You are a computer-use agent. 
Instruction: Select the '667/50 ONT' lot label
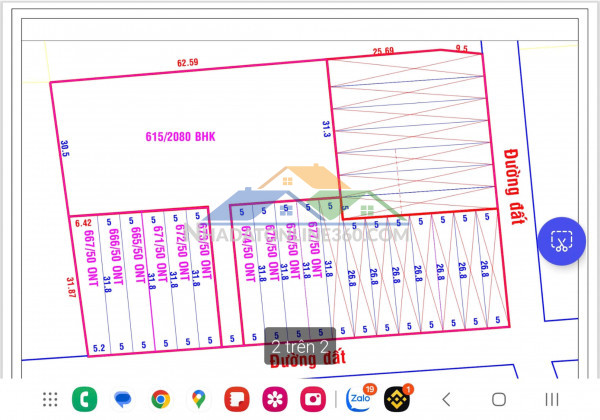(91, 258)
